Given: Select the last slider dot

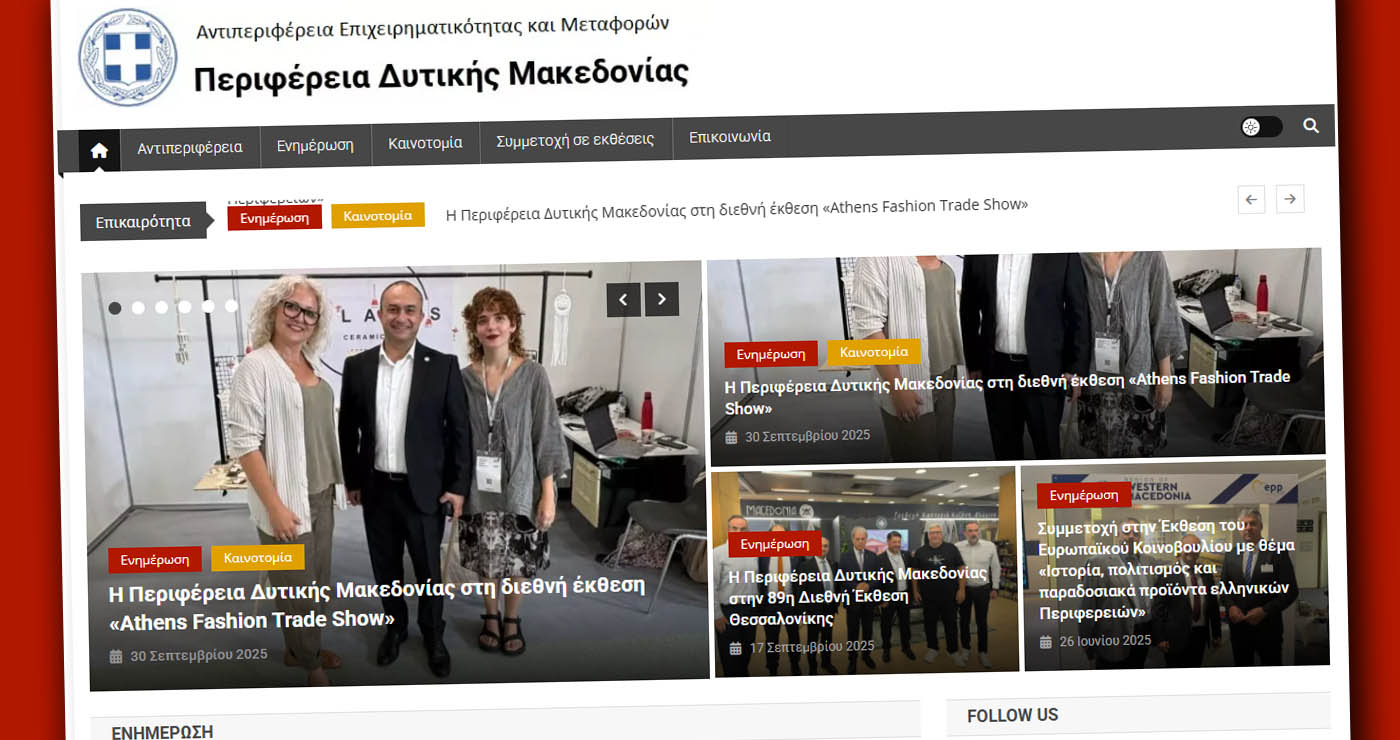Looking at the screenshot, I should [232, 306].
